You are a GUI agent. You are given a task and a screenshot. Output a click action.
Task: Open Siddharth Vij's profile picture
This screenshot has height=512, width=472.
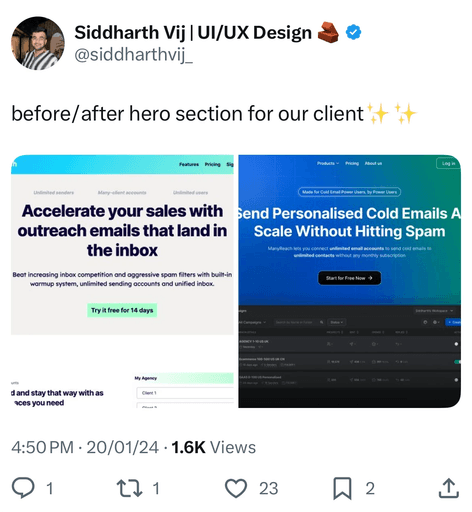tap(38, 43)
